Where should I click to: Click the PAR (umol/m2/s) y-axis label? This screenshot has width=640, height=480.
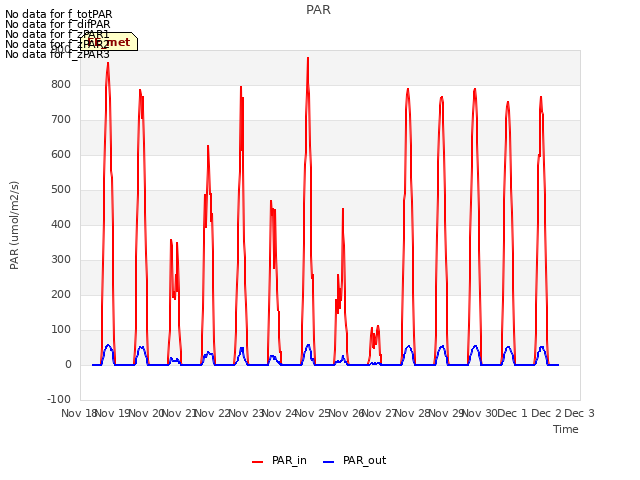[x=14, y=225]
